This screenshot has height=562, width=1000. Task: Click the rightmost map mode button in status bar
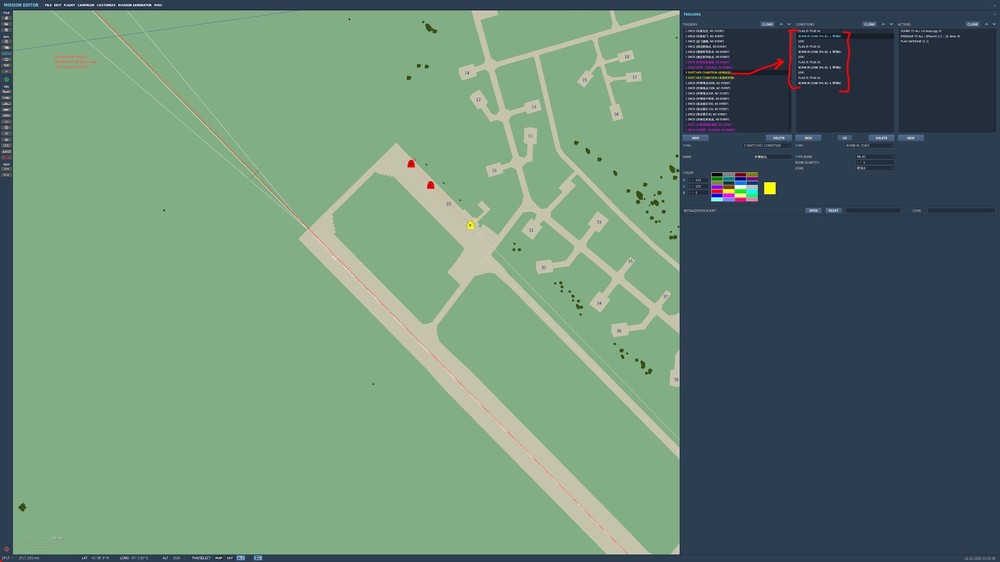coord(258,558)
